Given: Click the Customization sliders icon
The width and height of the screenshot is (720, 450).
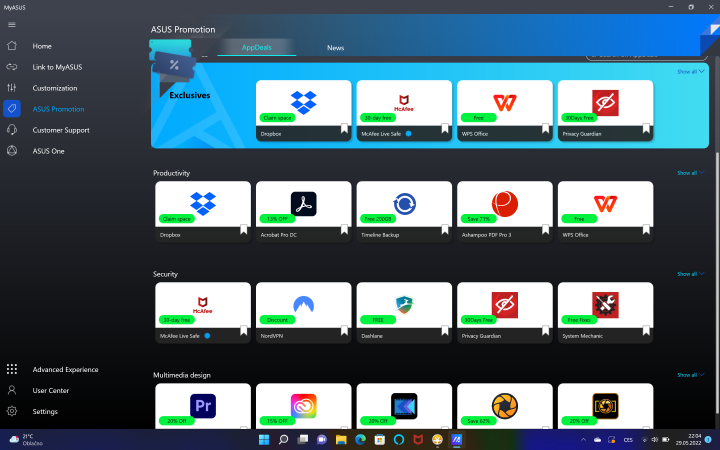Looking at the screenshot, I should tap(12, 88).
